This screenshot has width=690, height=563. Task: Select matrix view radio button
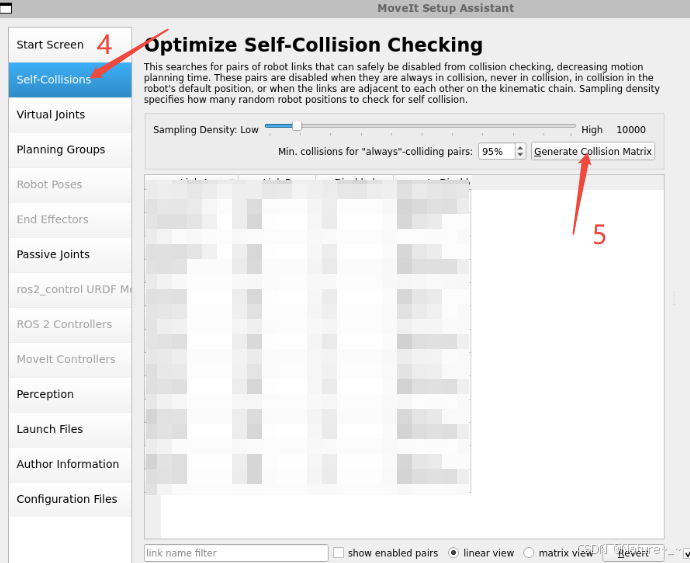529,553
